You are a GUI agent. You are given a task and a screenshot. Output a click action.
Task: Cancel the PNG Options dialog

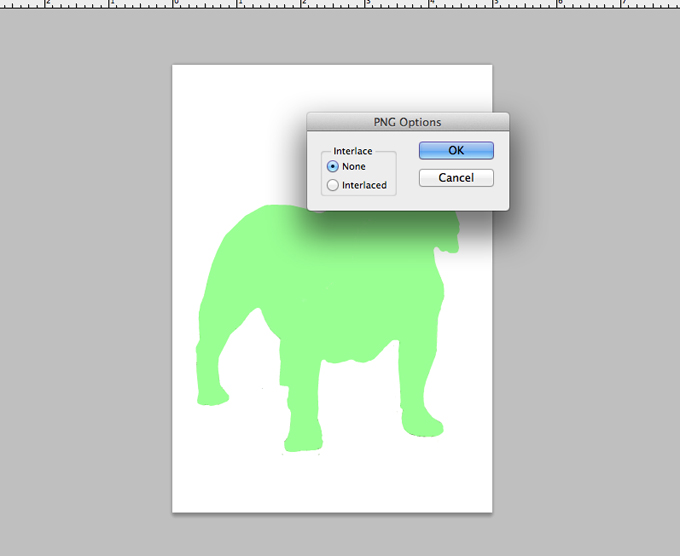(456, 178)
